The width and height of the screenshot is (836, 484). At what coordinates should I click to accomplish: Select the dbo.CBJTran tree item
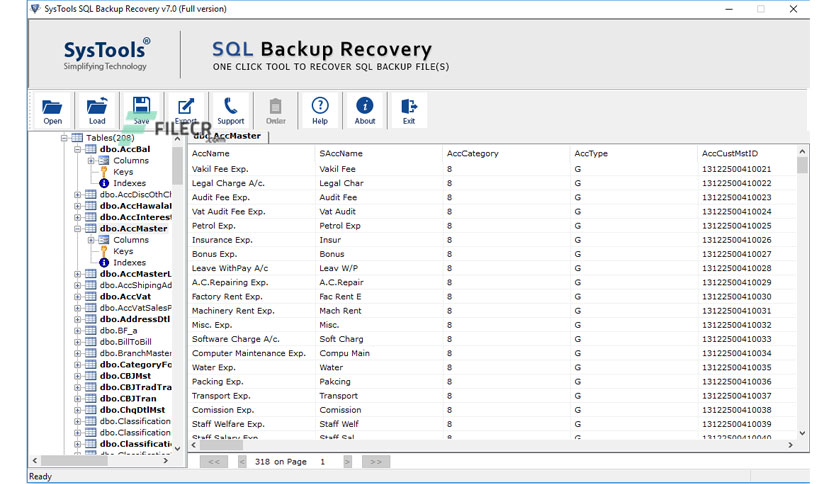[128, 399]
